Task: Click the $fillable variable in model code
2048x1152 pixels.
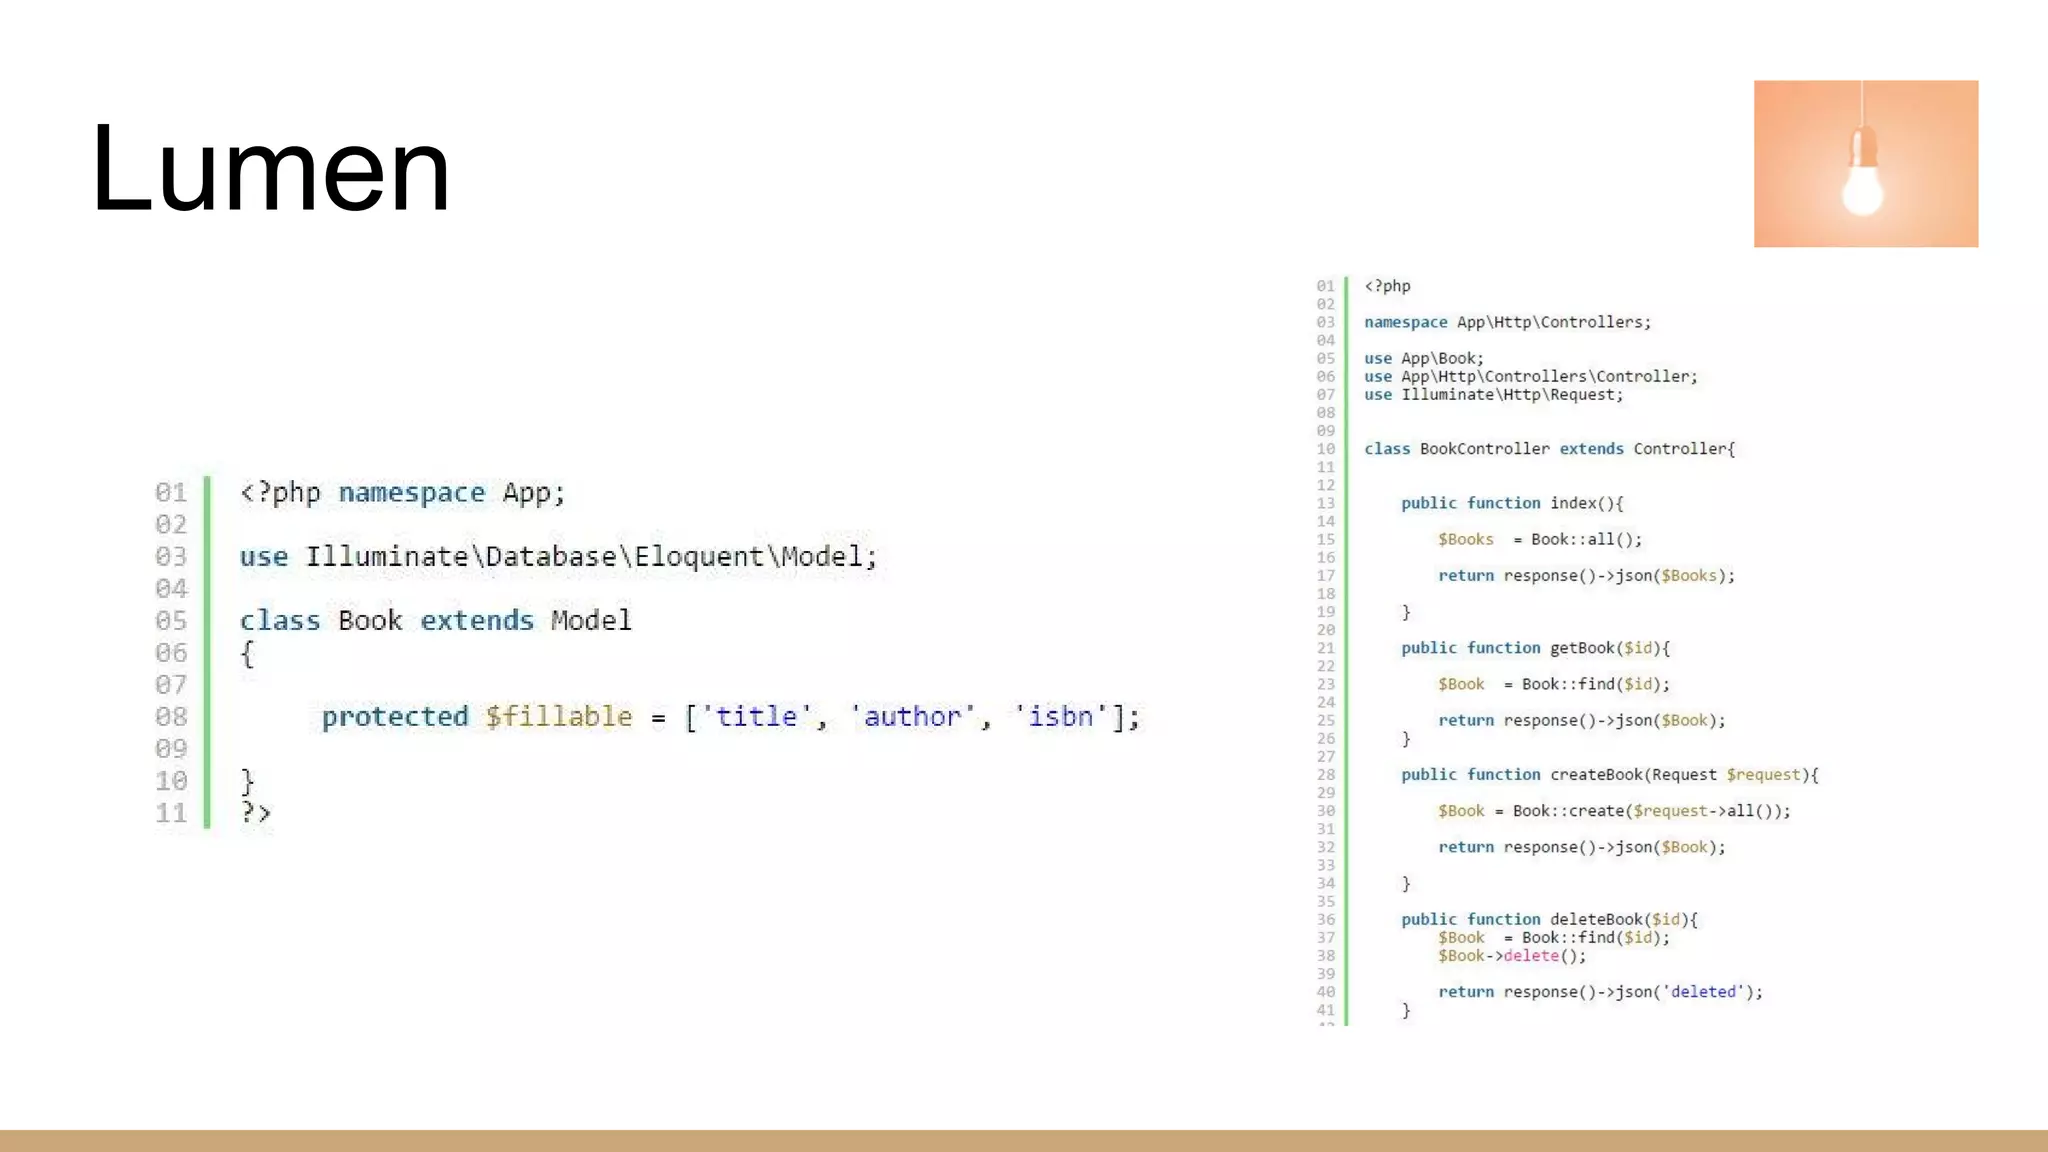Action: pos(558,717)
